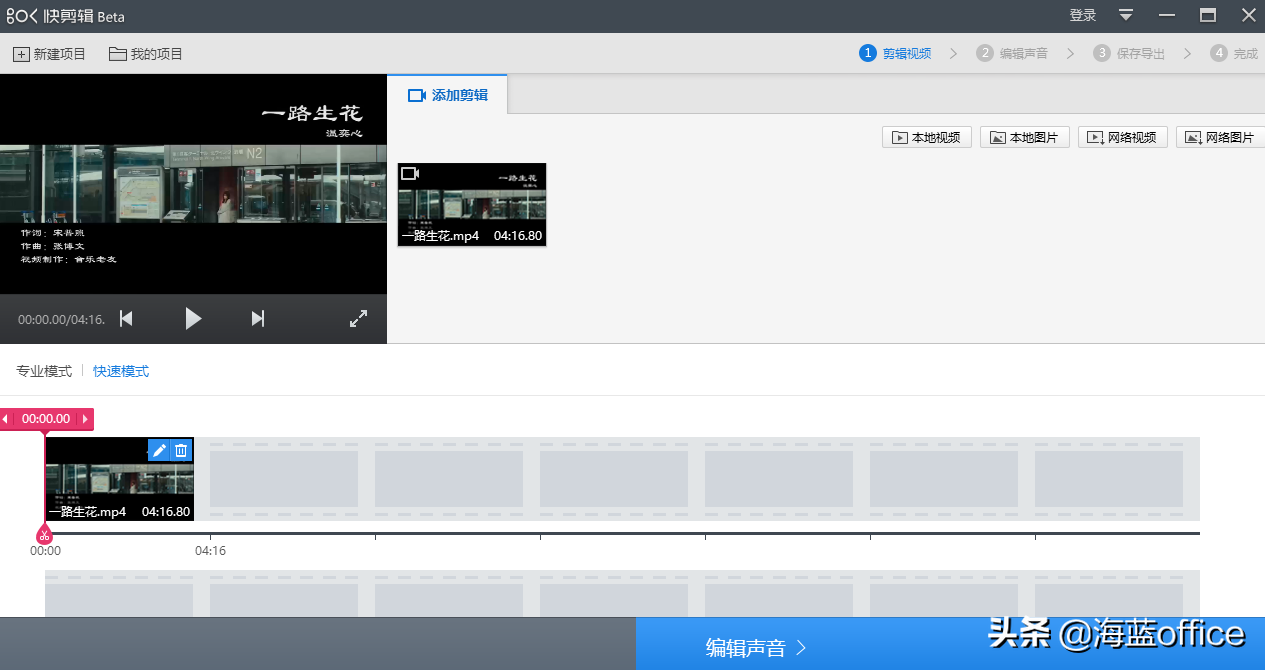Image resolution: width=1265 pixels, height=670 pixels.
Task: Create a 新建项目 new project
Action: coord(49,54)
